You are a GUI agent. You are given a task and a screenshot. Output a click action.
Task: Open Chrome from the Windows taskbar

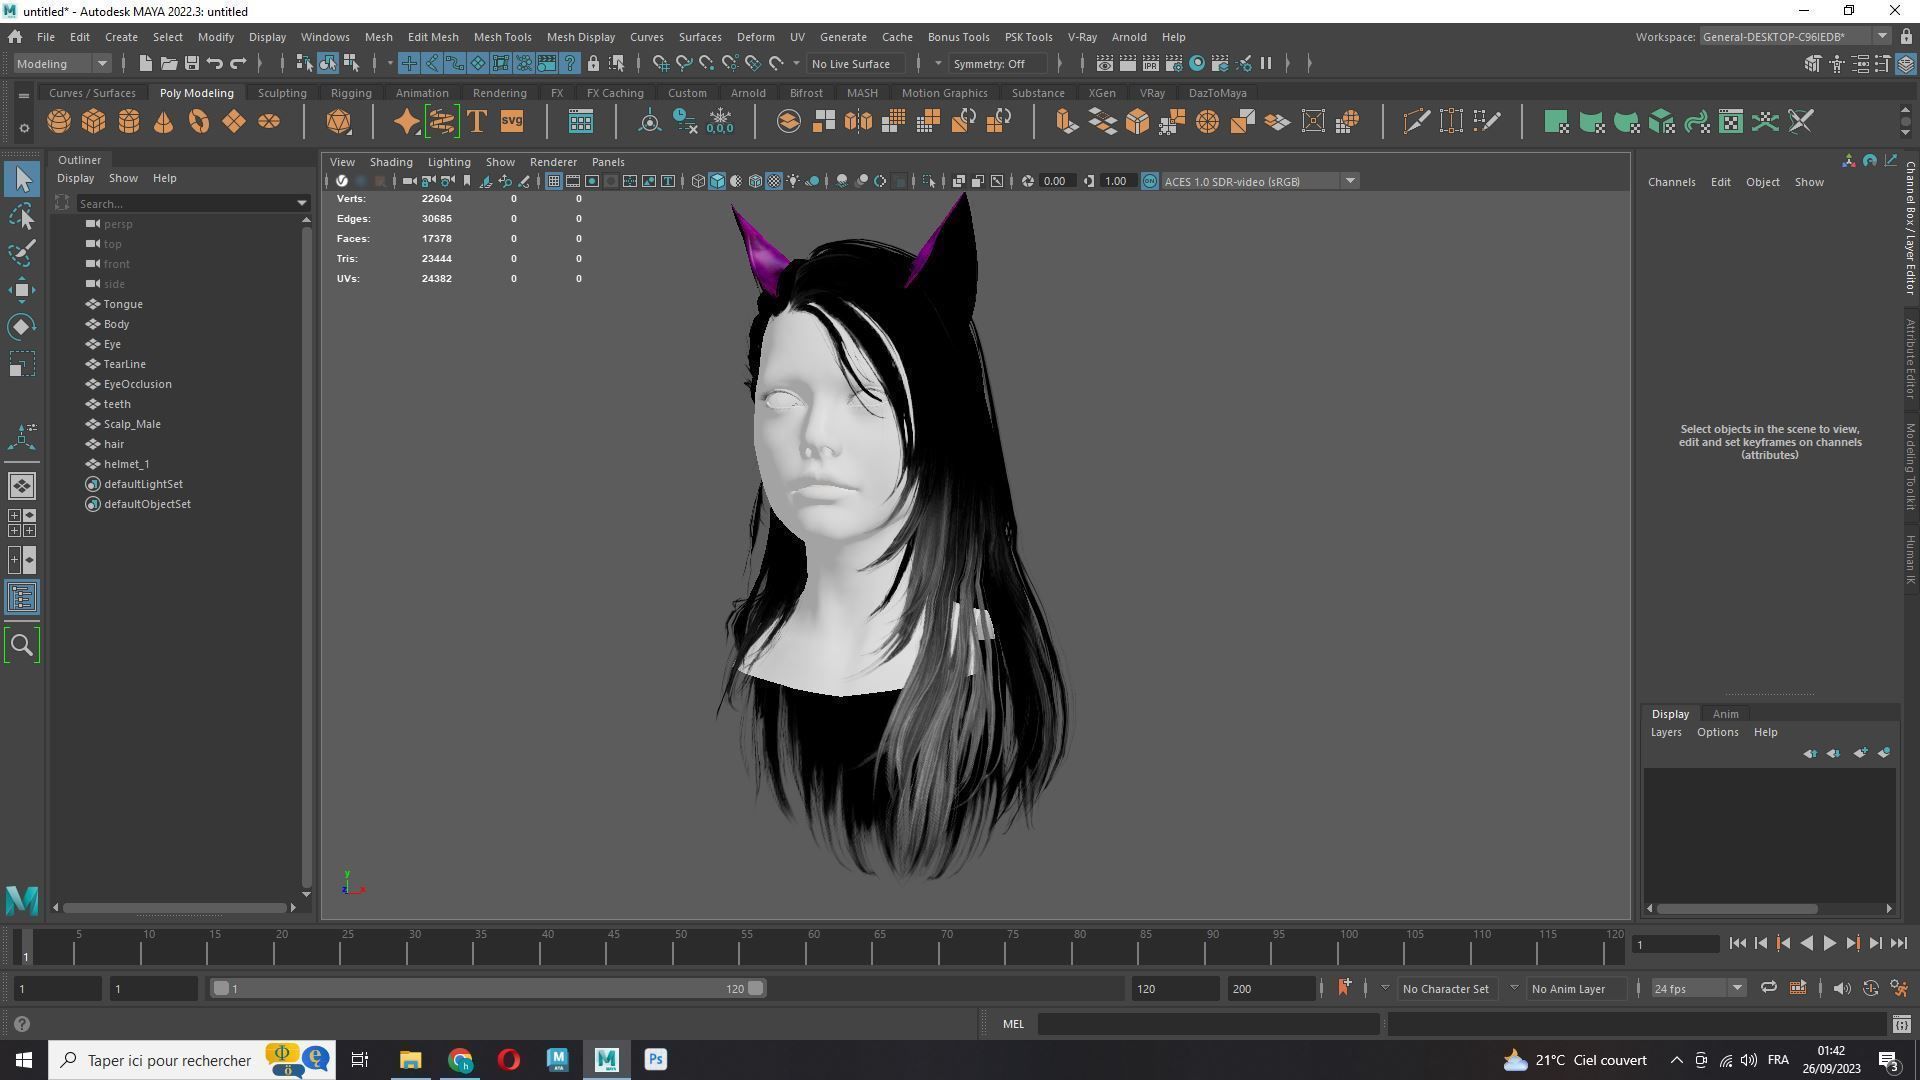click(x=460, y=1060)
